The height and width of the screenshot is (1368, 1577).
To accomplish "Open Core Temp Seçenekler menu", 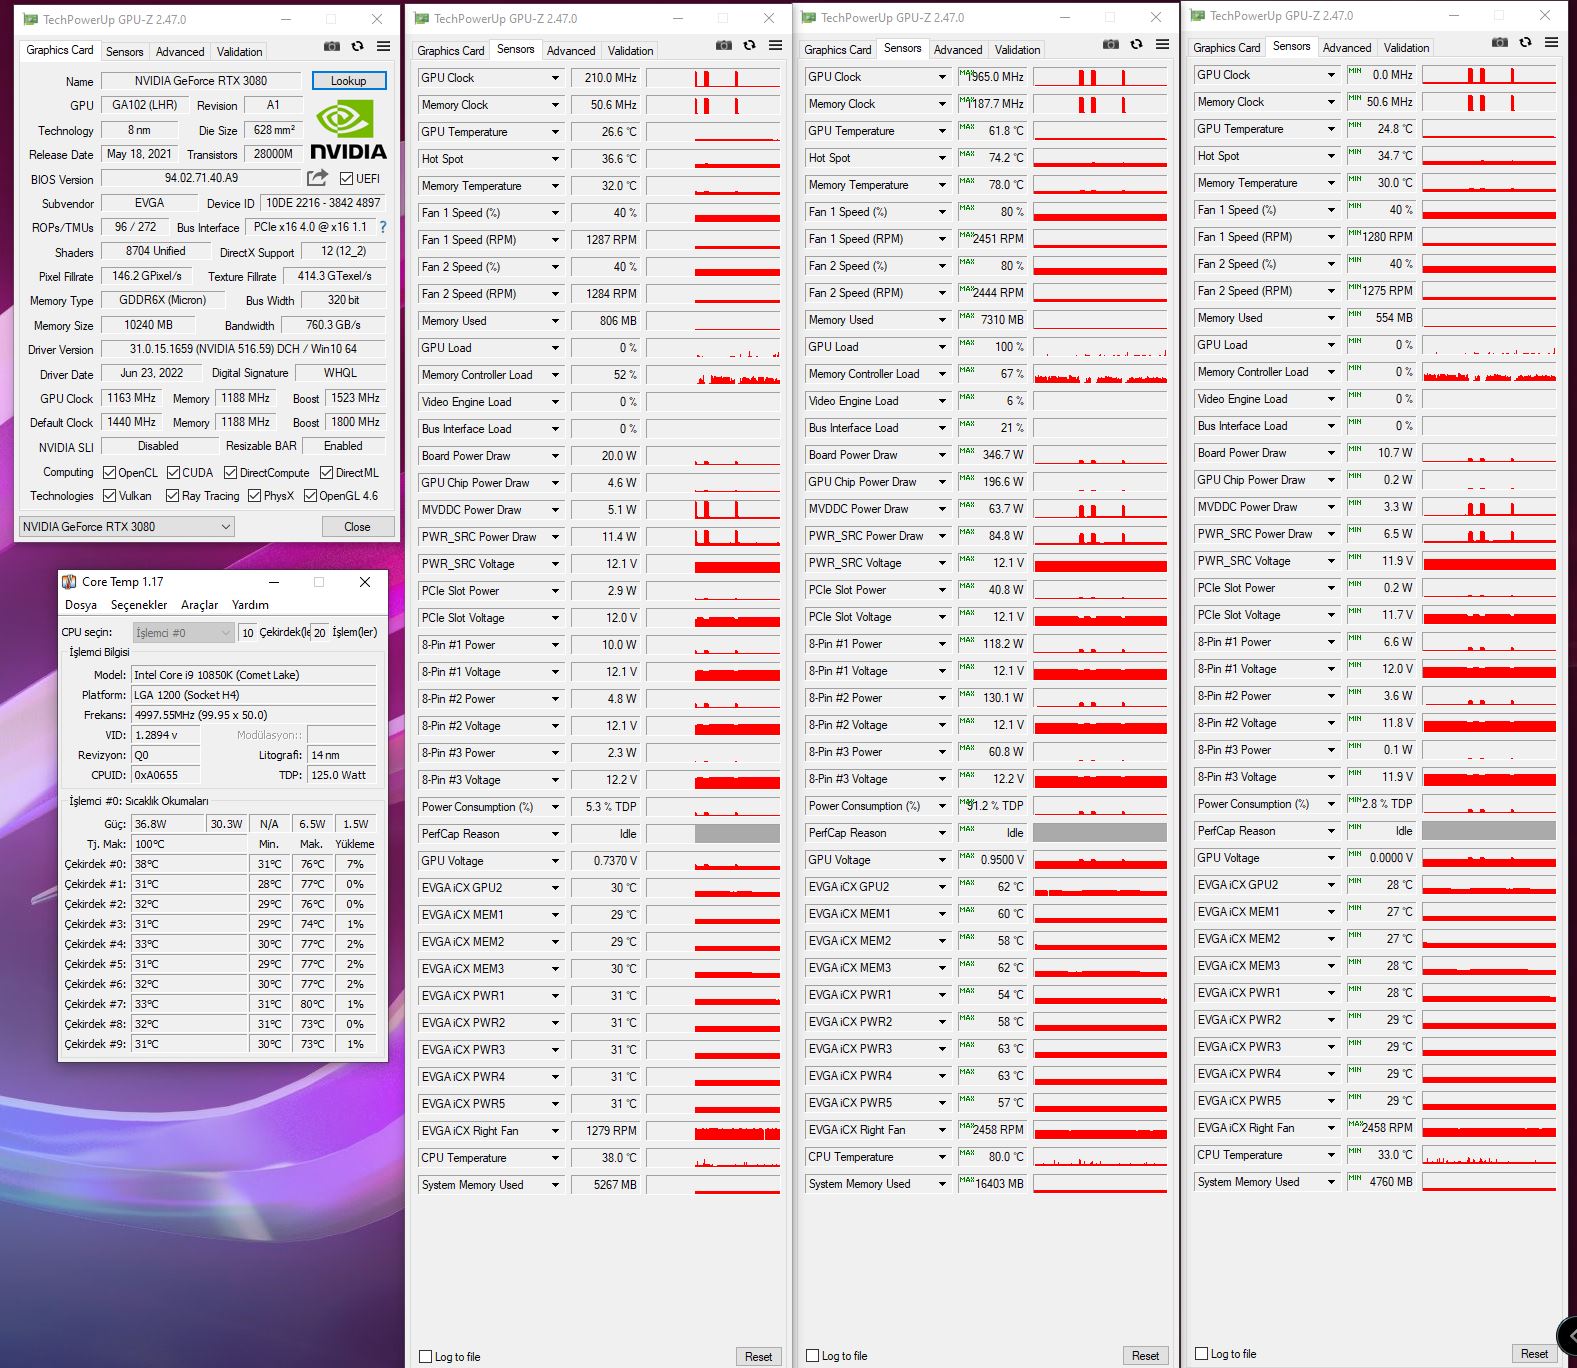I will tap(139, 606).
